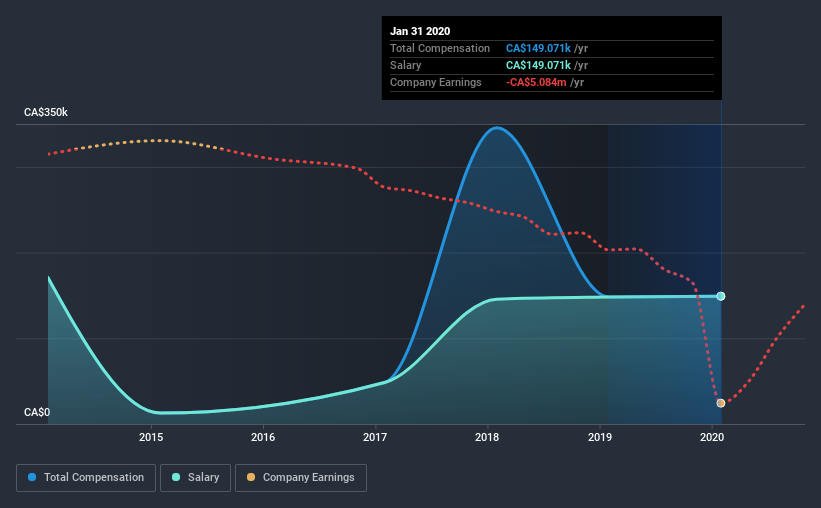Screen dimensions: 821x508
Task: Click the Company Earnings label in the tooltip
Action: [435, 82]
